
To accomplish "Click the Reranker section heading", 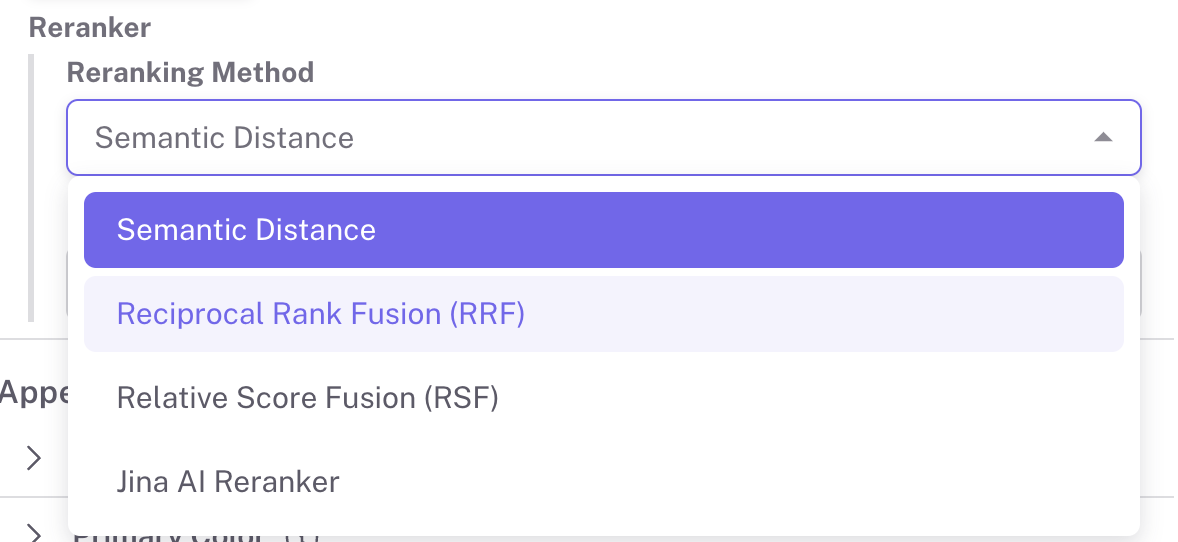I will tap(90, 27).
